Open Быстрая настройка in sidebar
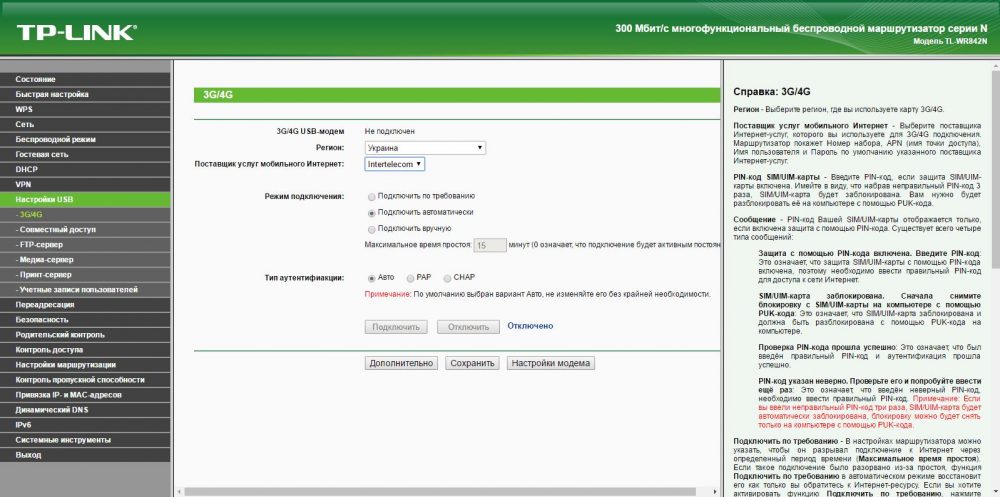This screenshot has width=1000, height=497. click(x=85, y=94)
